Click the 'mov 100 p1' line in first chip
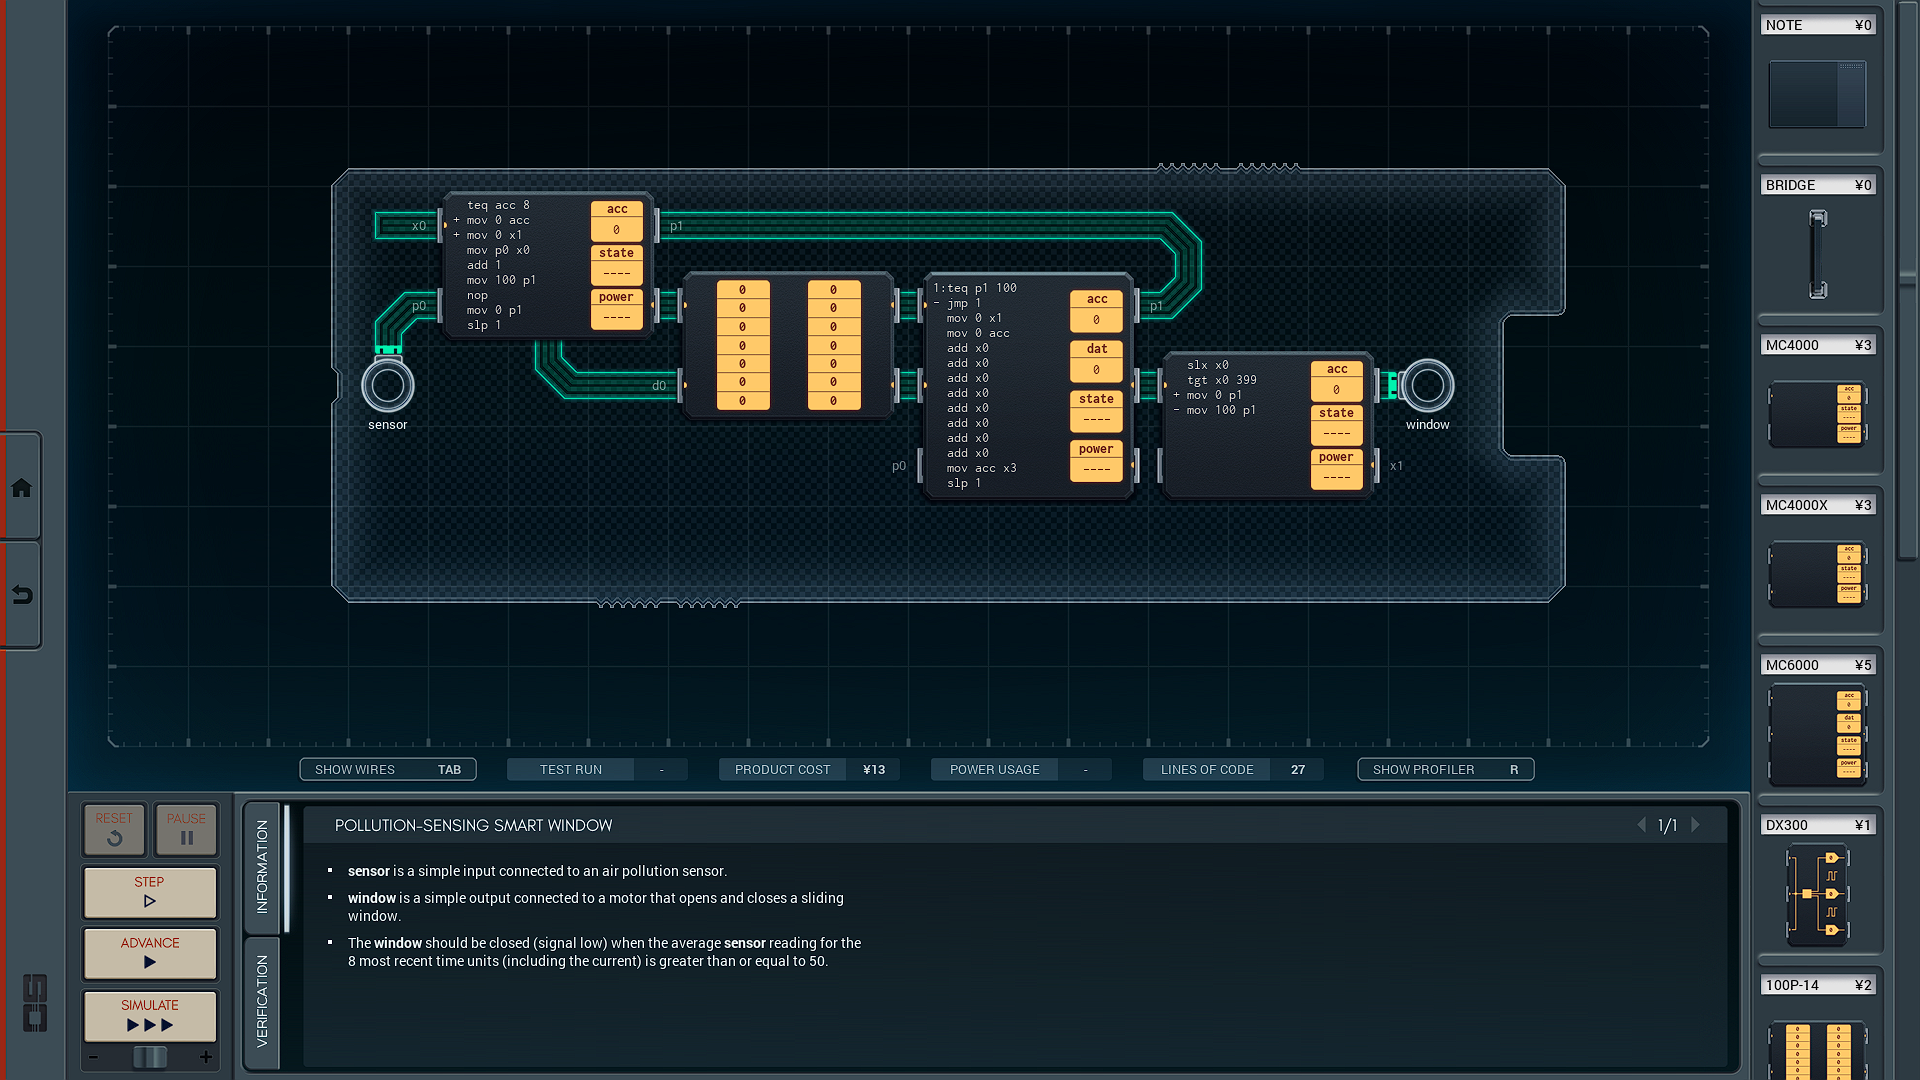1920x1080 pixels. coord(501,280)
